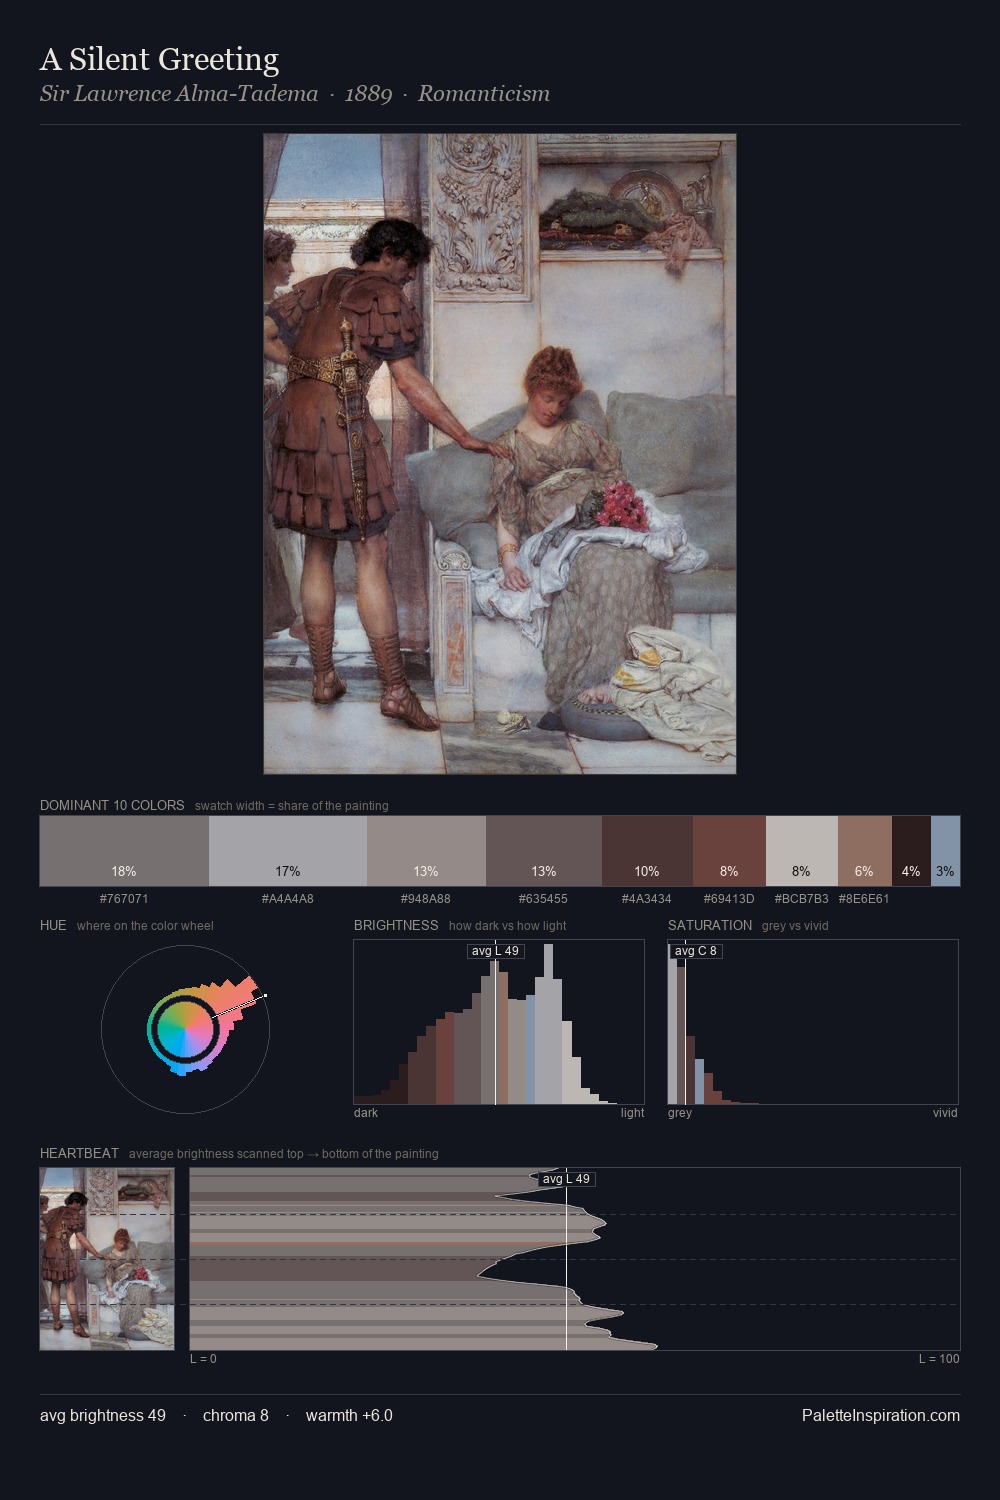Click the warmth +6.0 footer stat
The width and height of the screenshot is (1000, 1500).
(x=349, y=1415)
